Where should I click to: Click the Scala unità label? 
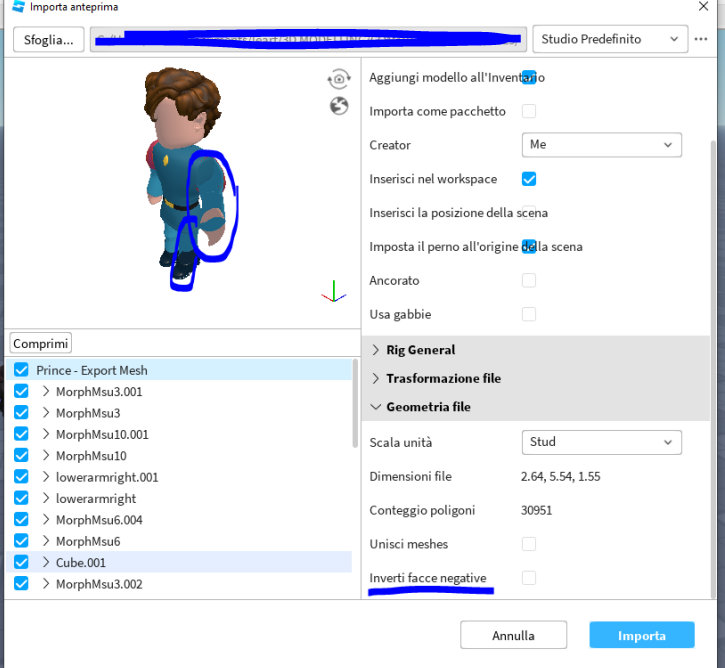click(x=400, y=443)
